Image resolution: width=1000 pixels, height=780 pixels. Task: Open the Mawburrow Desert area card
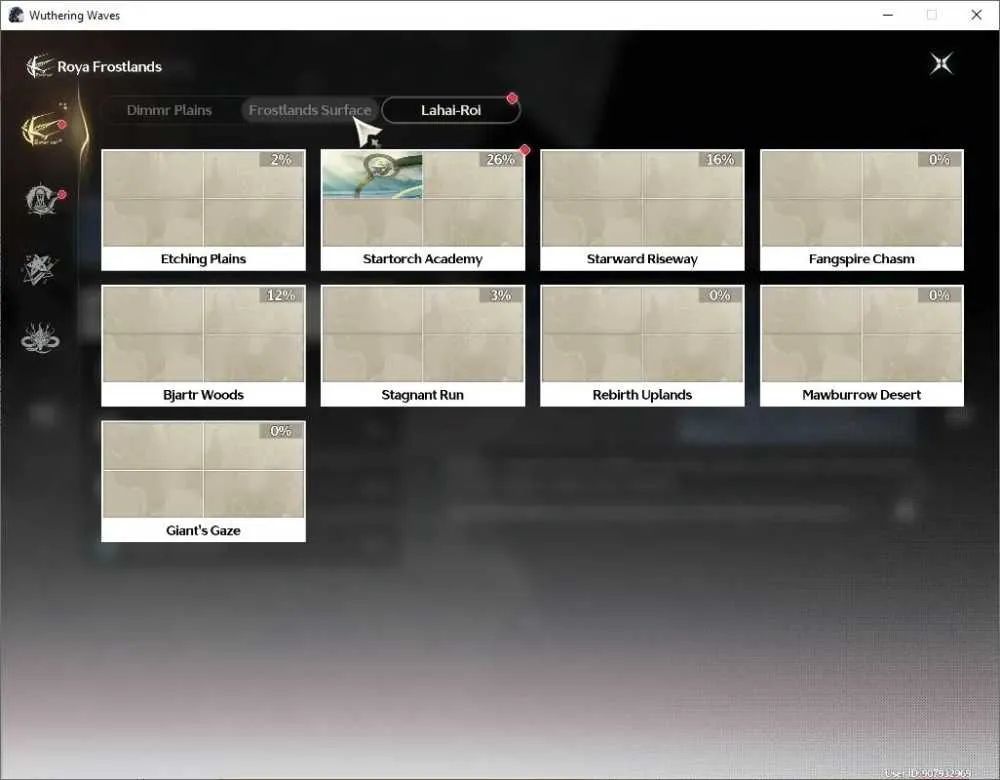pos(862,346)
